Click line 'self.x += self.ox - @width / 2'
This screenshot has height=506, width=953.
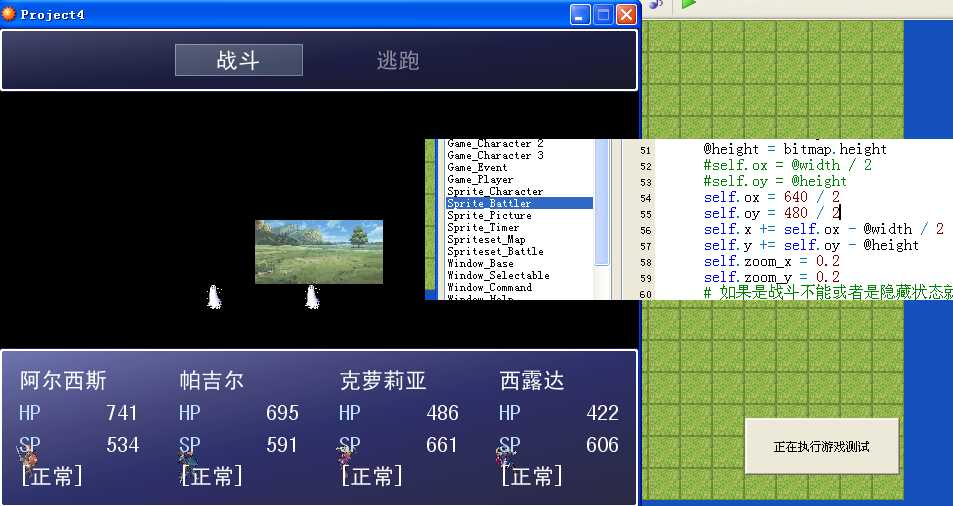[824, 229]
